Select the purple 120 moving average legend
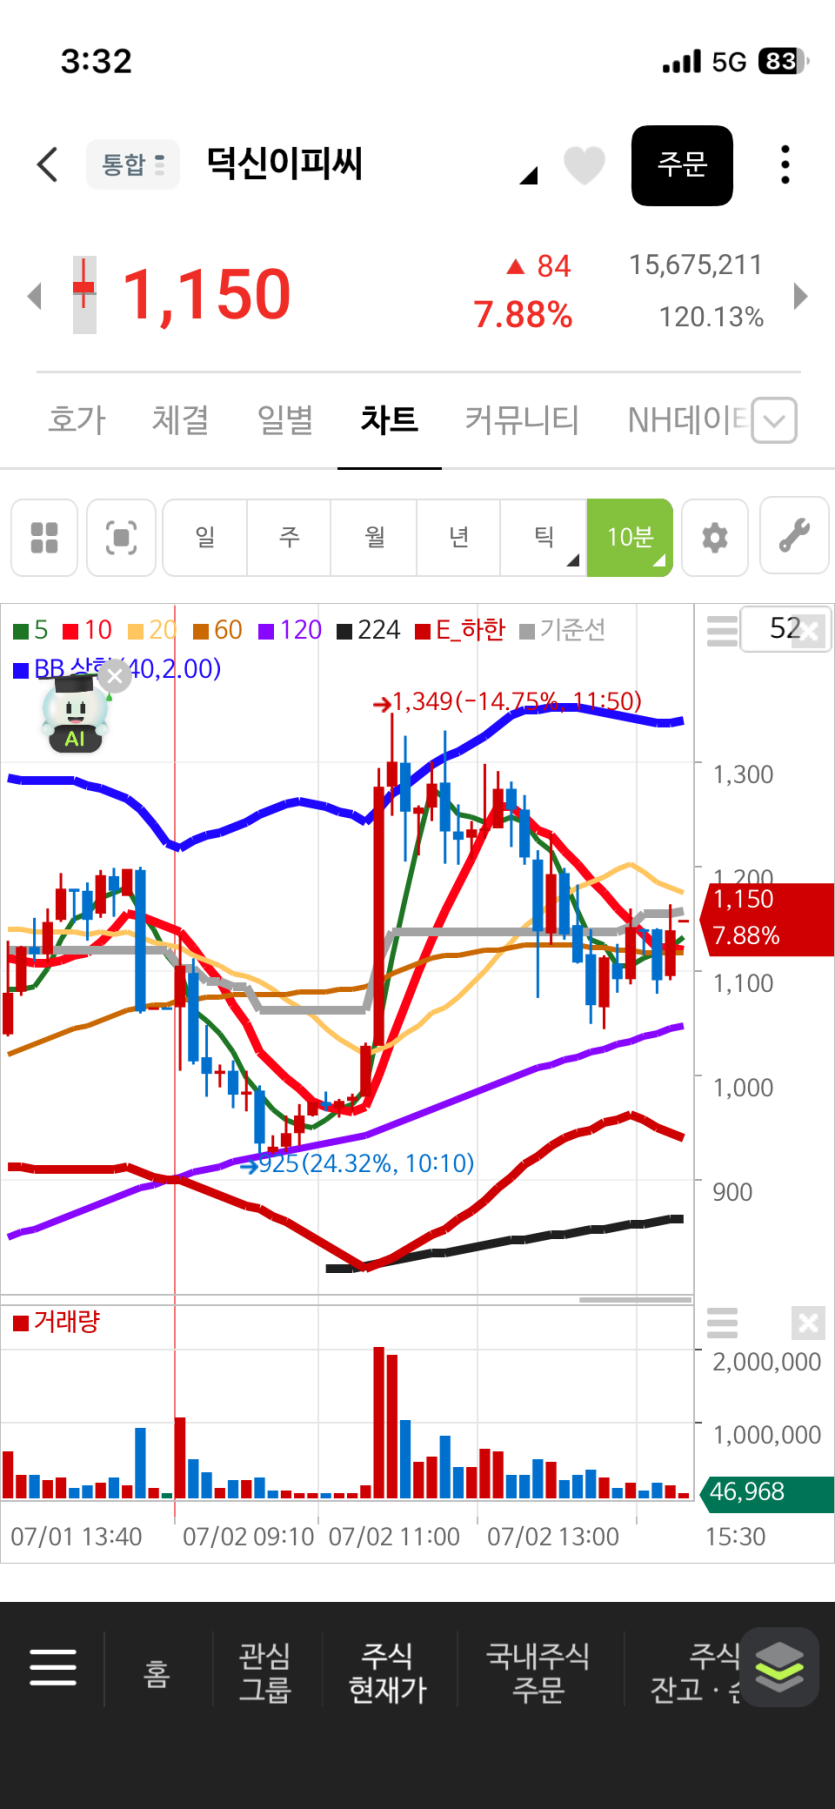The image size is (835, 1809). [290, 630]
